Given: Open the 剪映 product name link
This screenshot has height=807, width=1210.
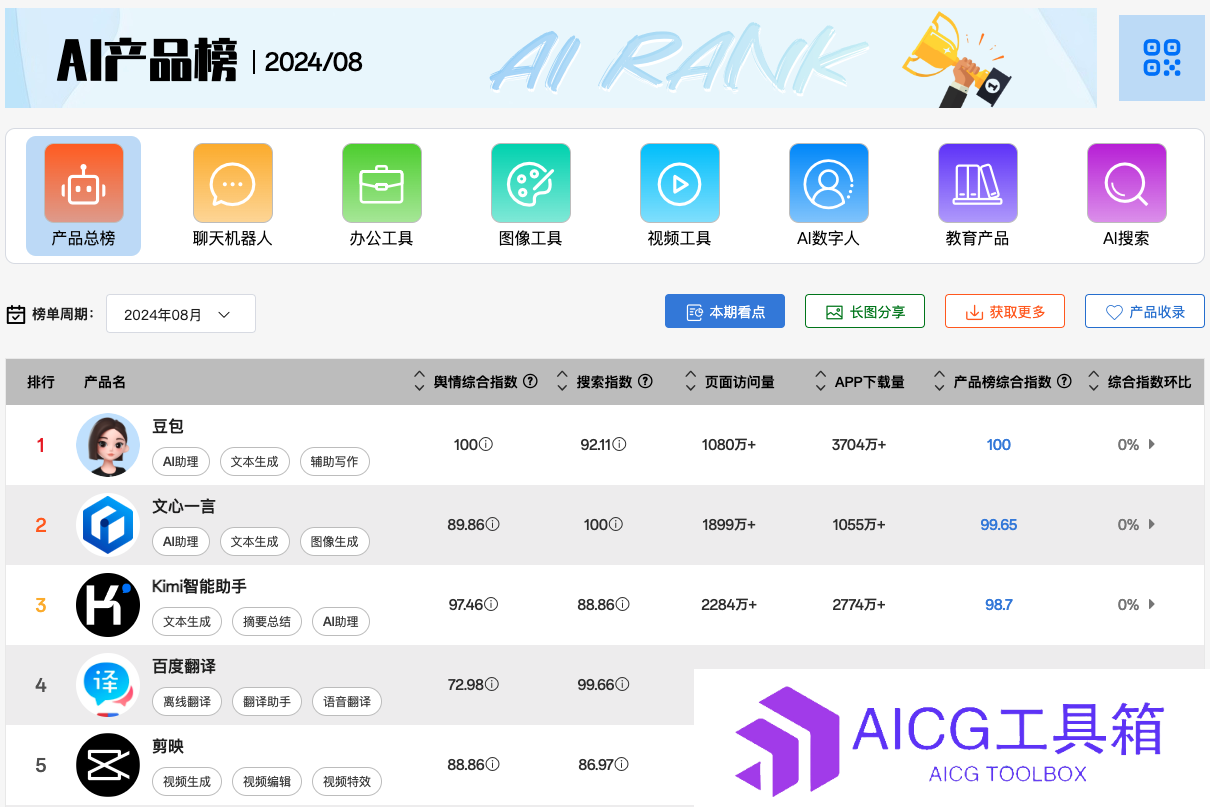Looking at the screenshot, I should [x=168, y=747].
